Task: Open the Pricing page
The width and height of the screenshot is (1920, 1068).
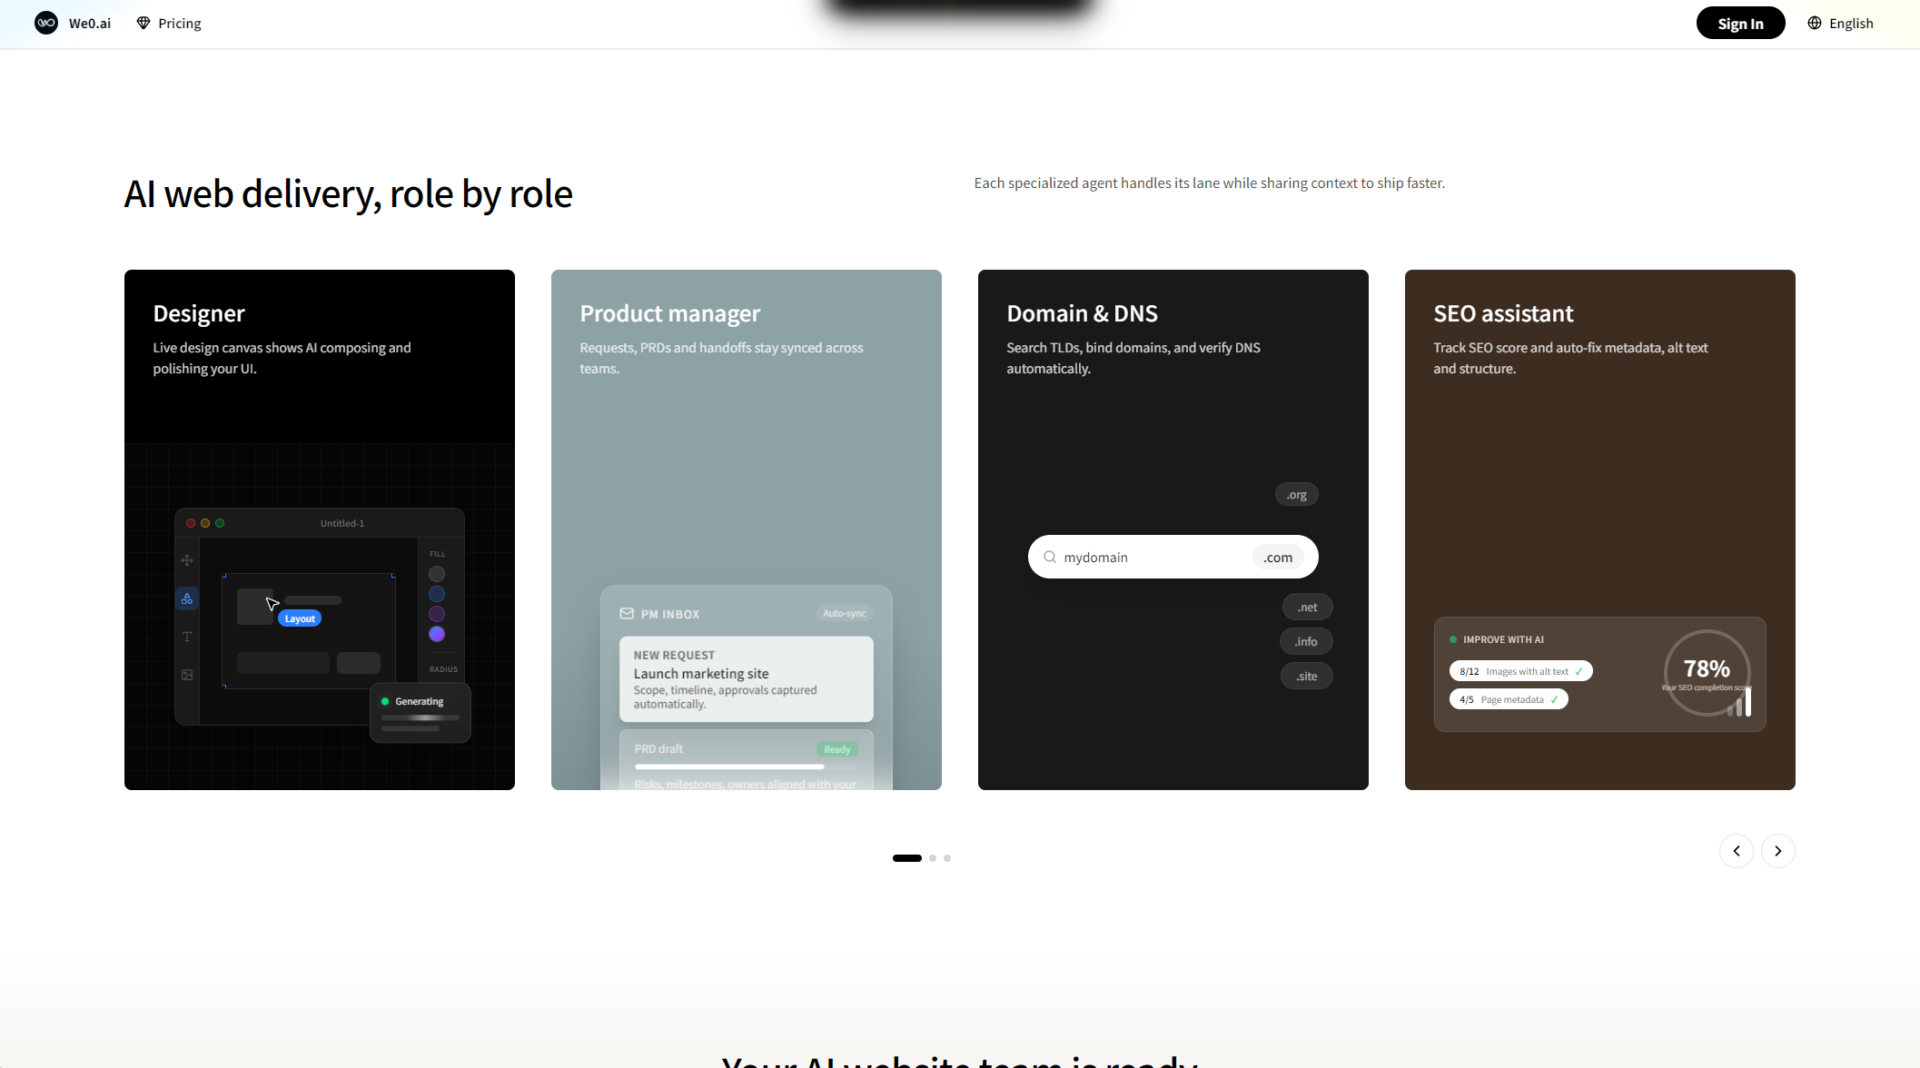Action: pyautogui.click(x=169, y=23)
